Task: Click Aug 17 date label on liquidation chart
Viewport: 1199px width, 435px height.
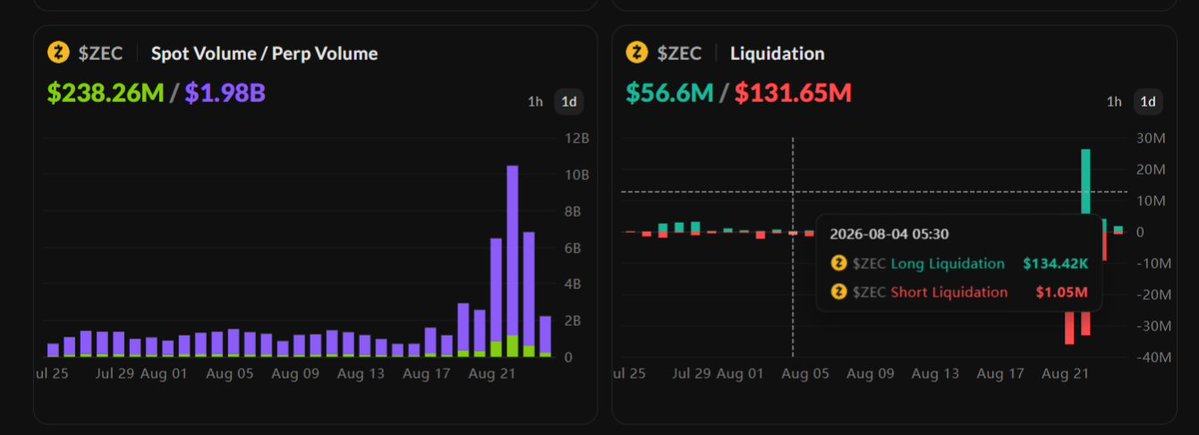Action: [1002, 375]
